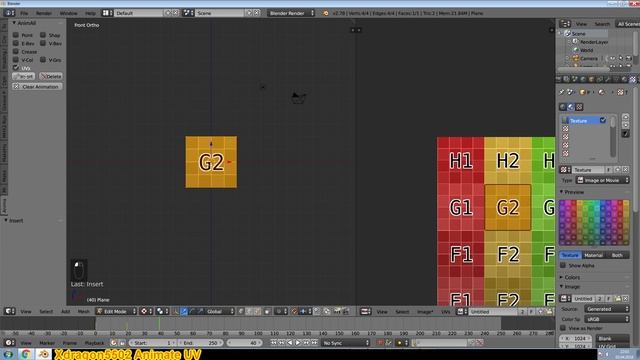Uncheck the UVs checkbox in AnimAll
Viewport: 640px width, 360px height.
[16, 68]
